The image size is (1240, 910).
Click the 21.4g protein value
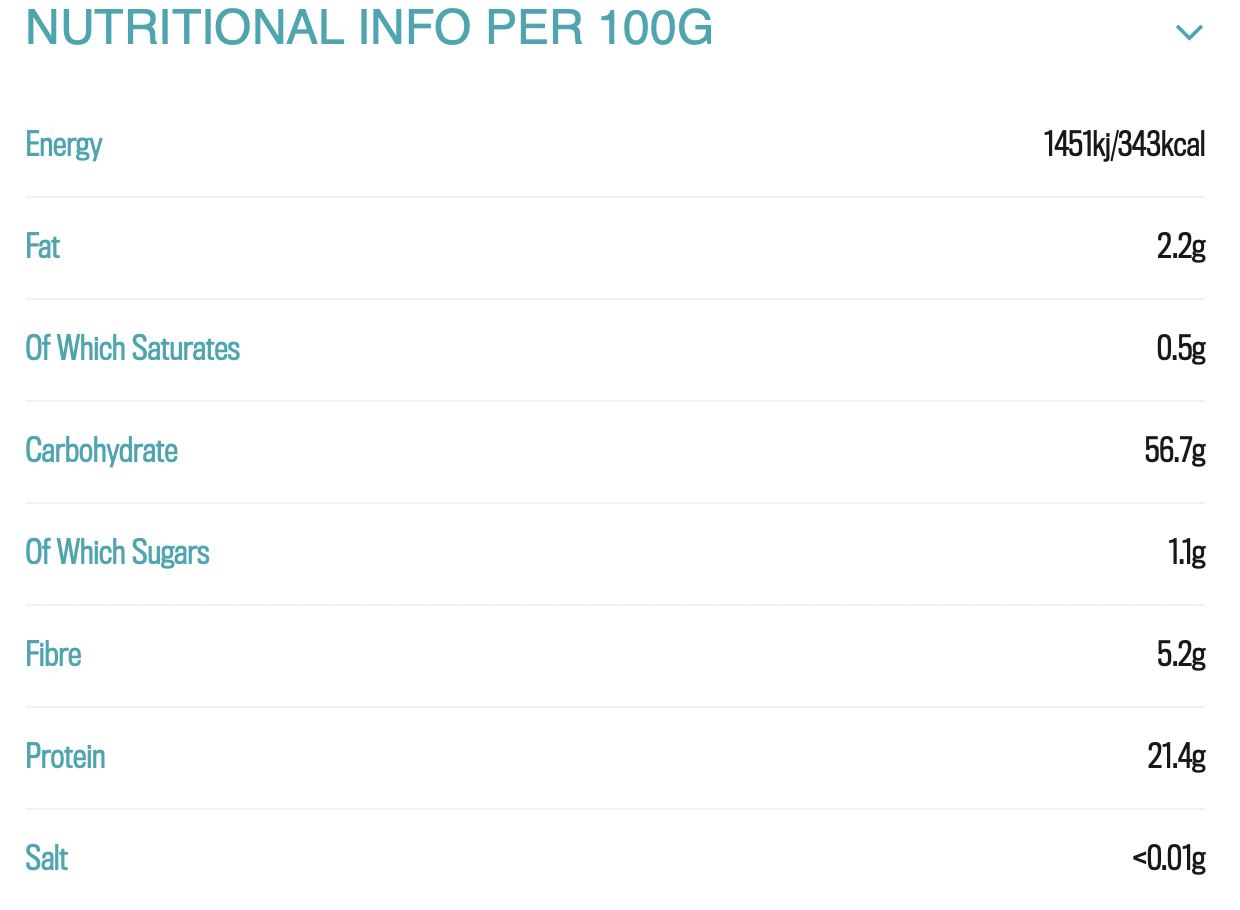[x=1176, y=757]
